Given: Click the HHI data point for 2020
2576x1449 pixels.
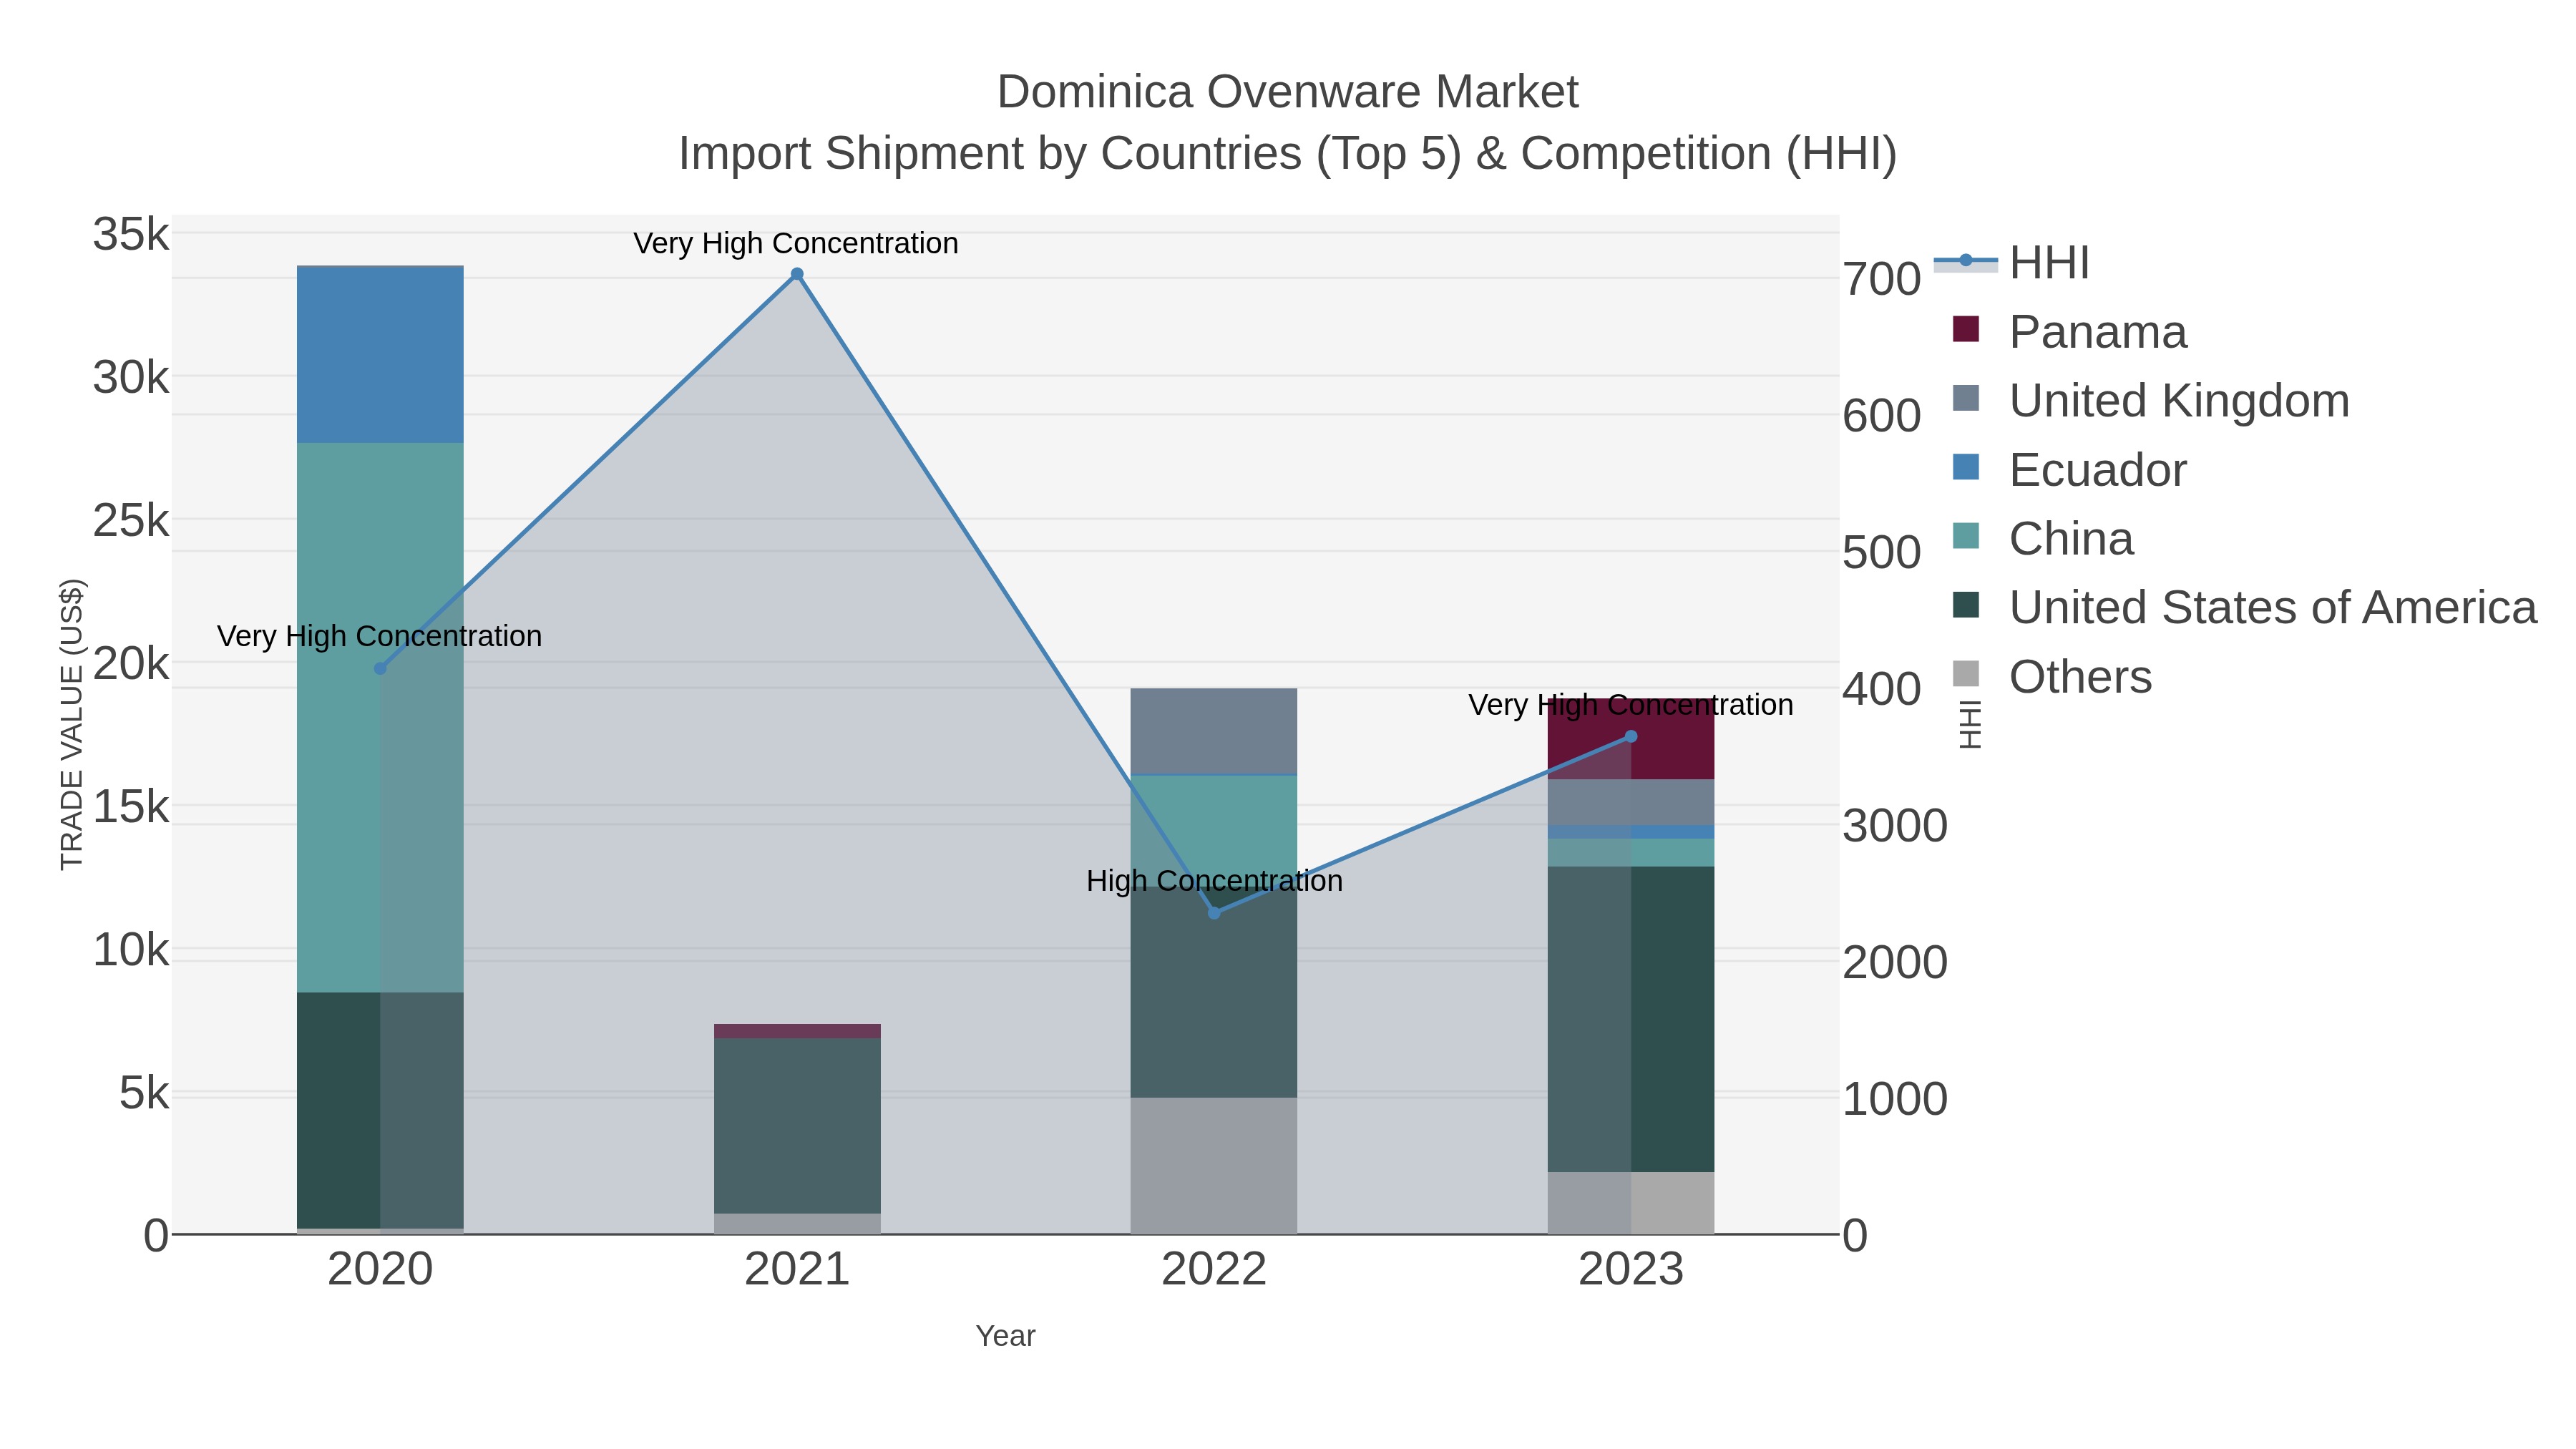Looking at the screenshot, I should [x=380, y=668].
